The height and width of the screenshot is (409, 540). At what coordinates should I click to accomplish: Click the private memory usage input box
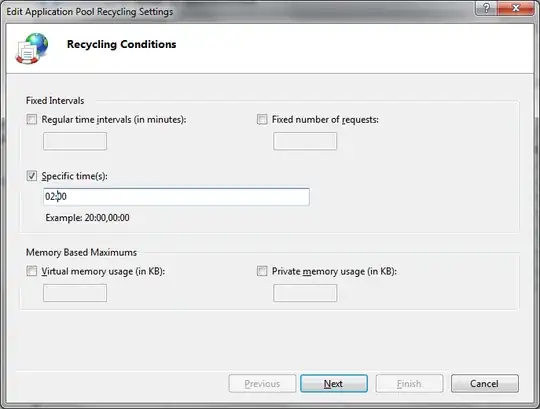click(x=305, y=293)
